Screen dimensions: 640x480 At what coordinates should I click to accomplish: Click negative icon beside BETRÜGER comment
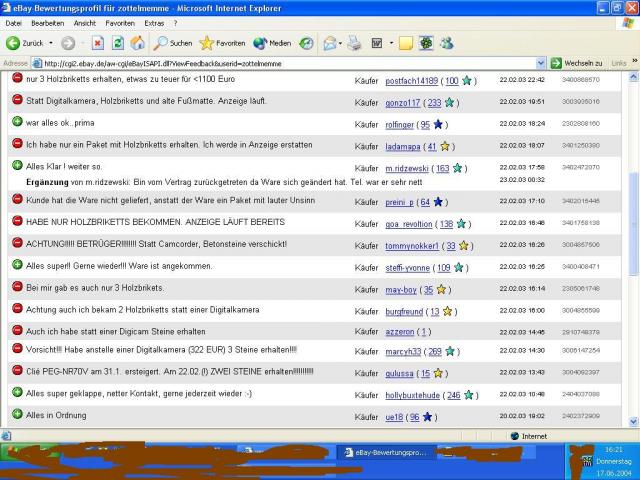tap(17, 242)
